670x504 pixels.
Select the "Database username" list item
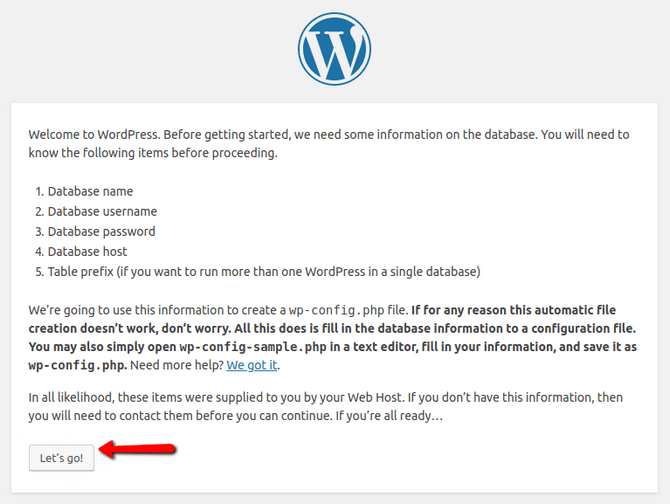pos(102,211)
